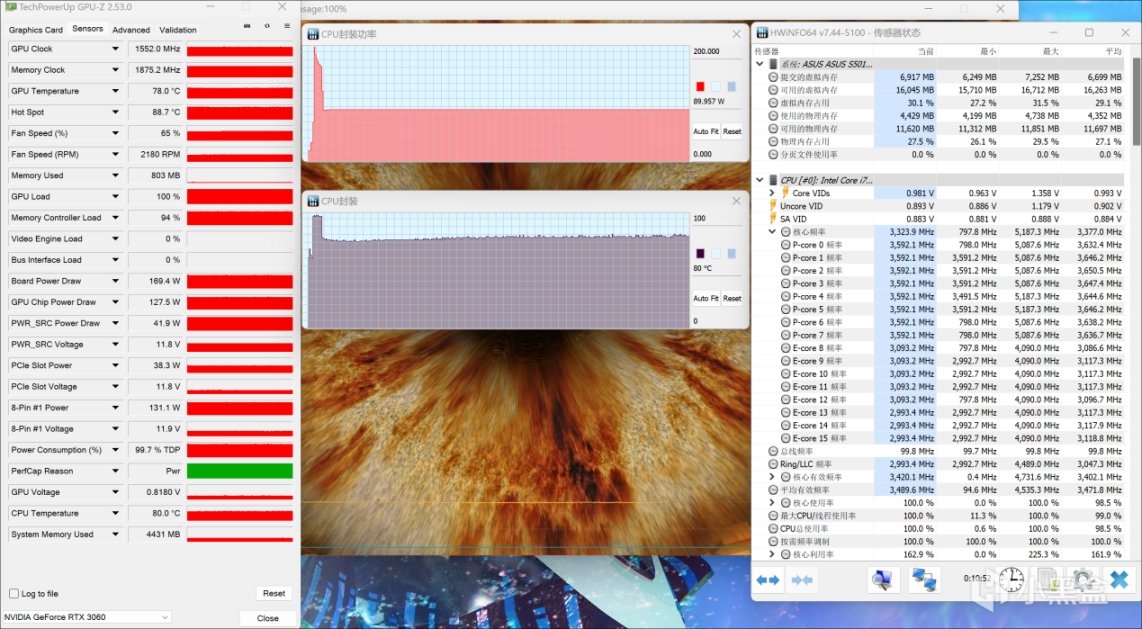Viewport: 1142px width, 629px height.
Task: Switch to the Advanced tab
Action: point(131,30)
